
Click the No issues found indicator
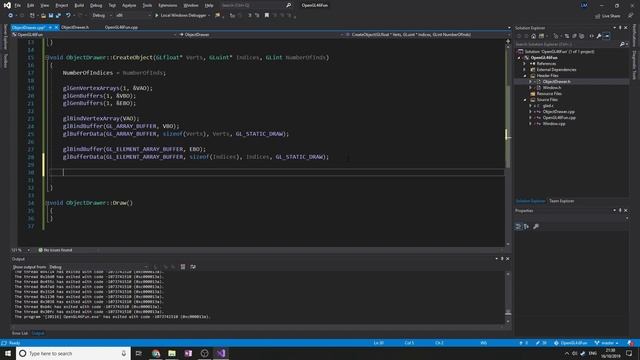coord(55,250)
